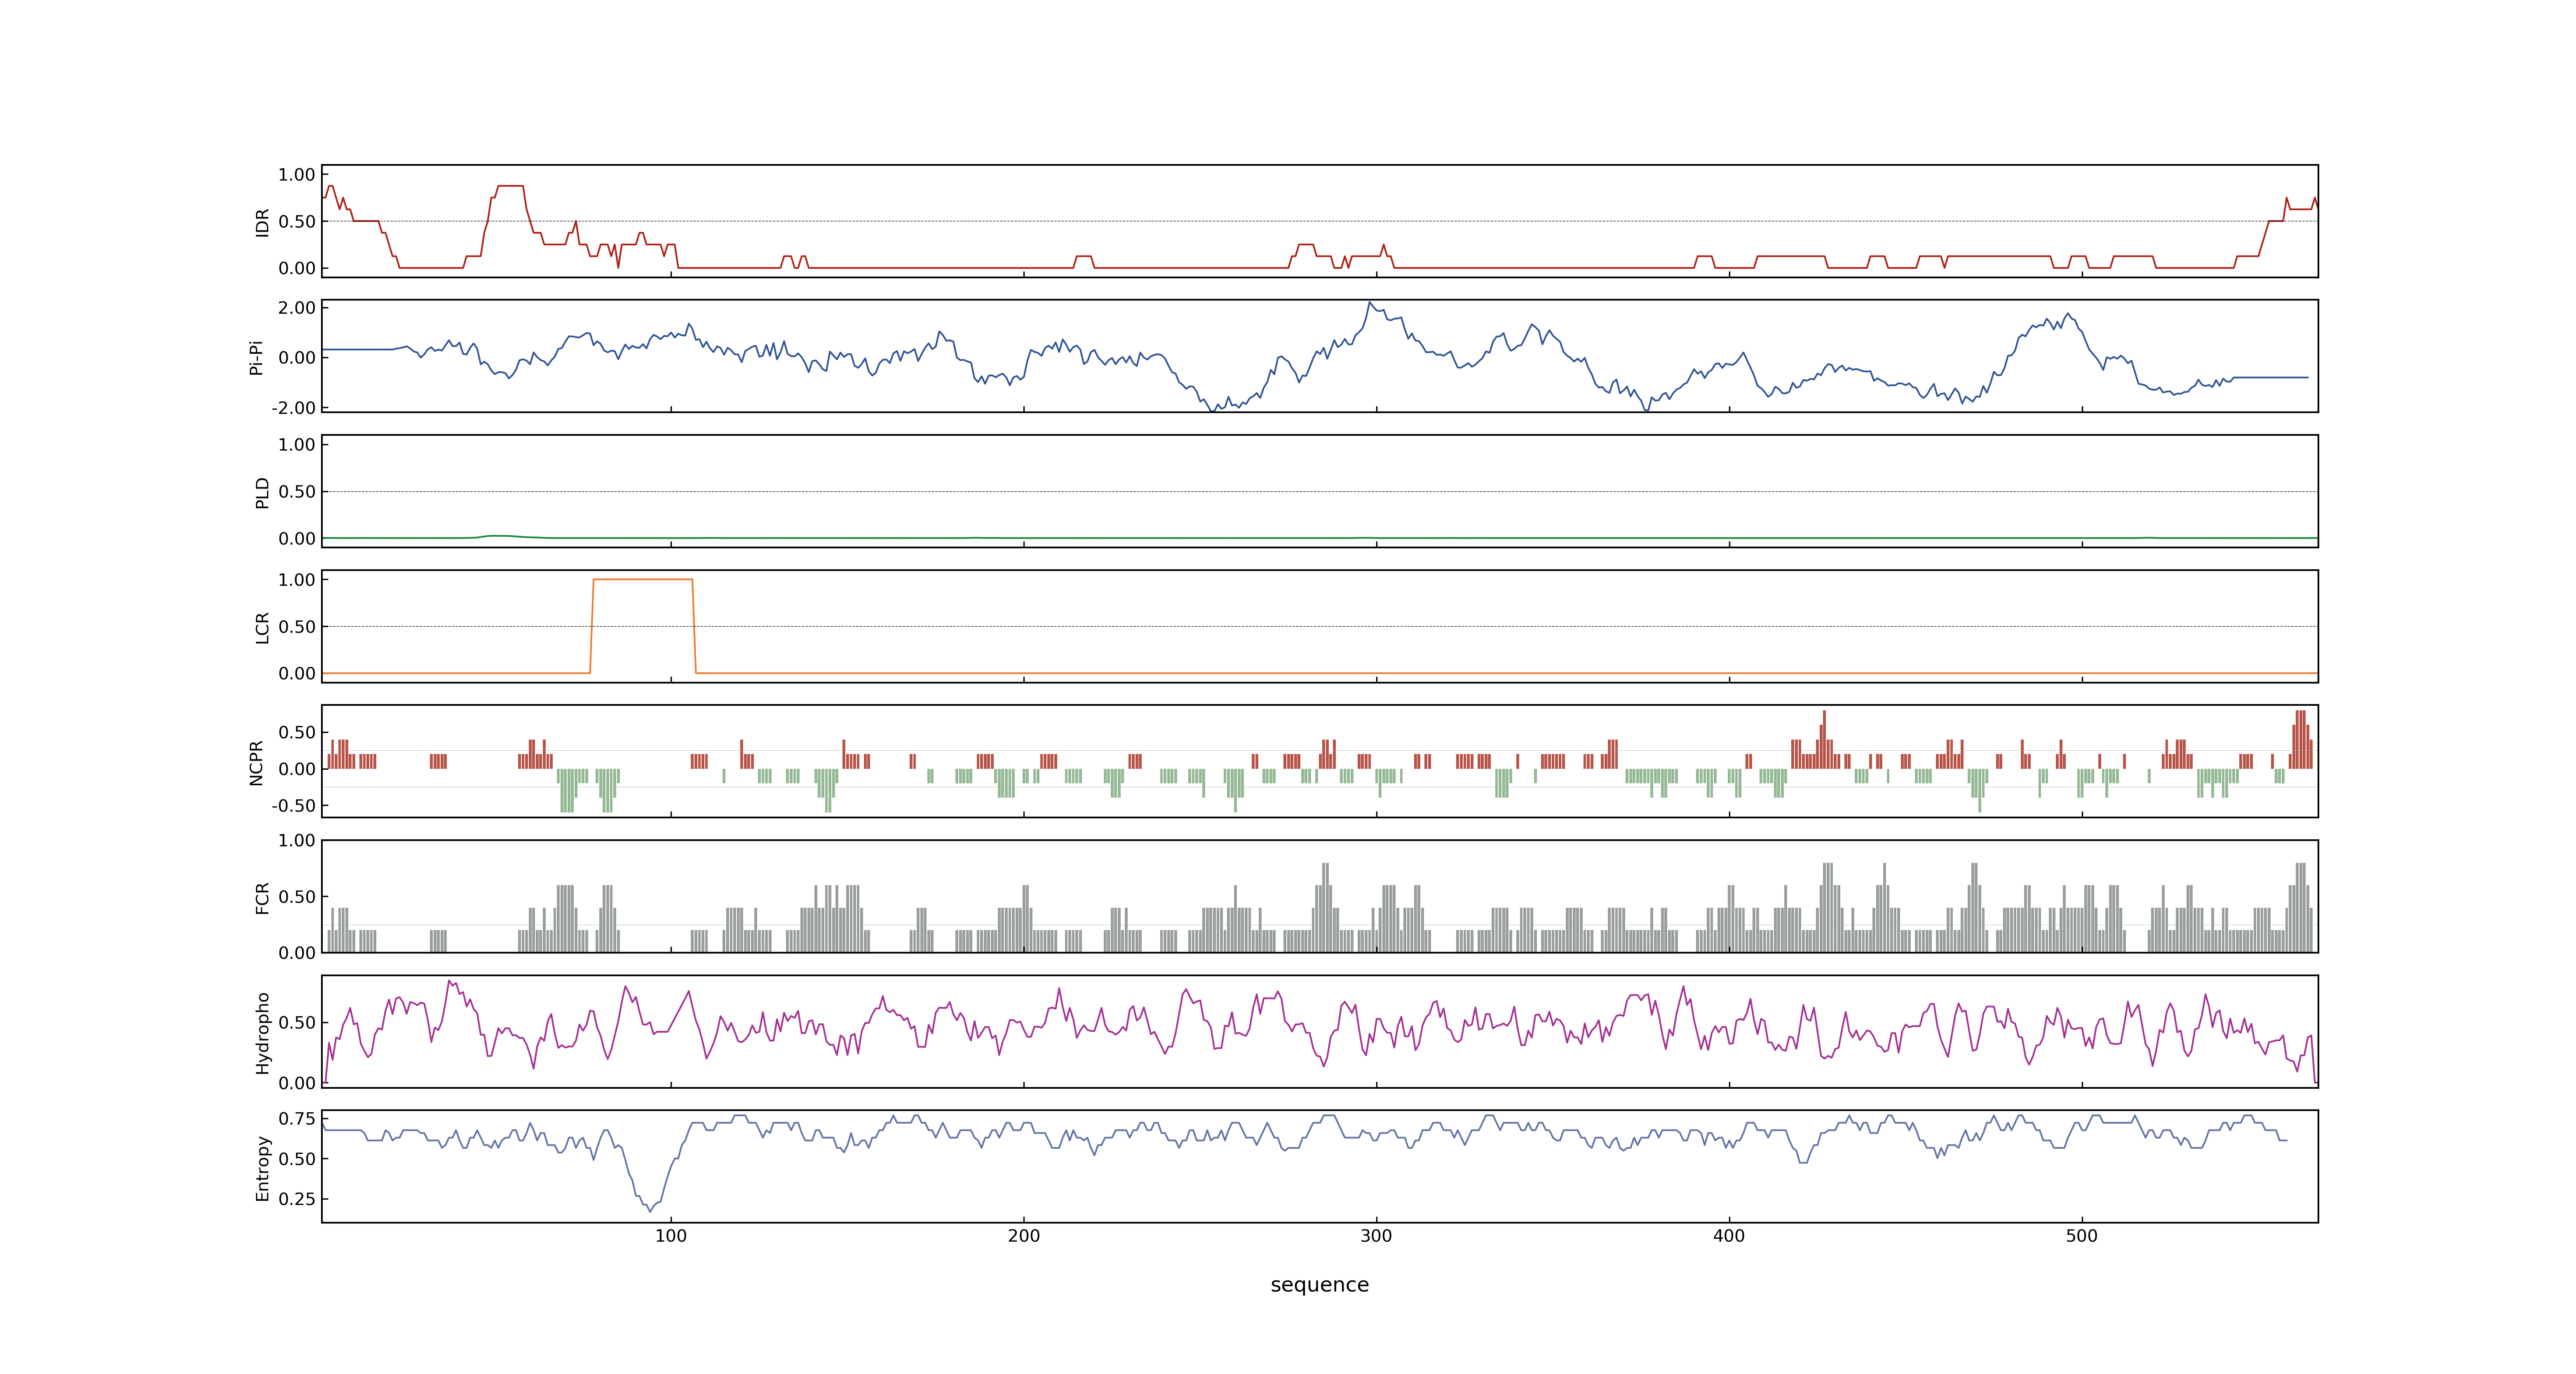
Task: Click the highest peak of Pi-Pi curve
Action: 1370,303
